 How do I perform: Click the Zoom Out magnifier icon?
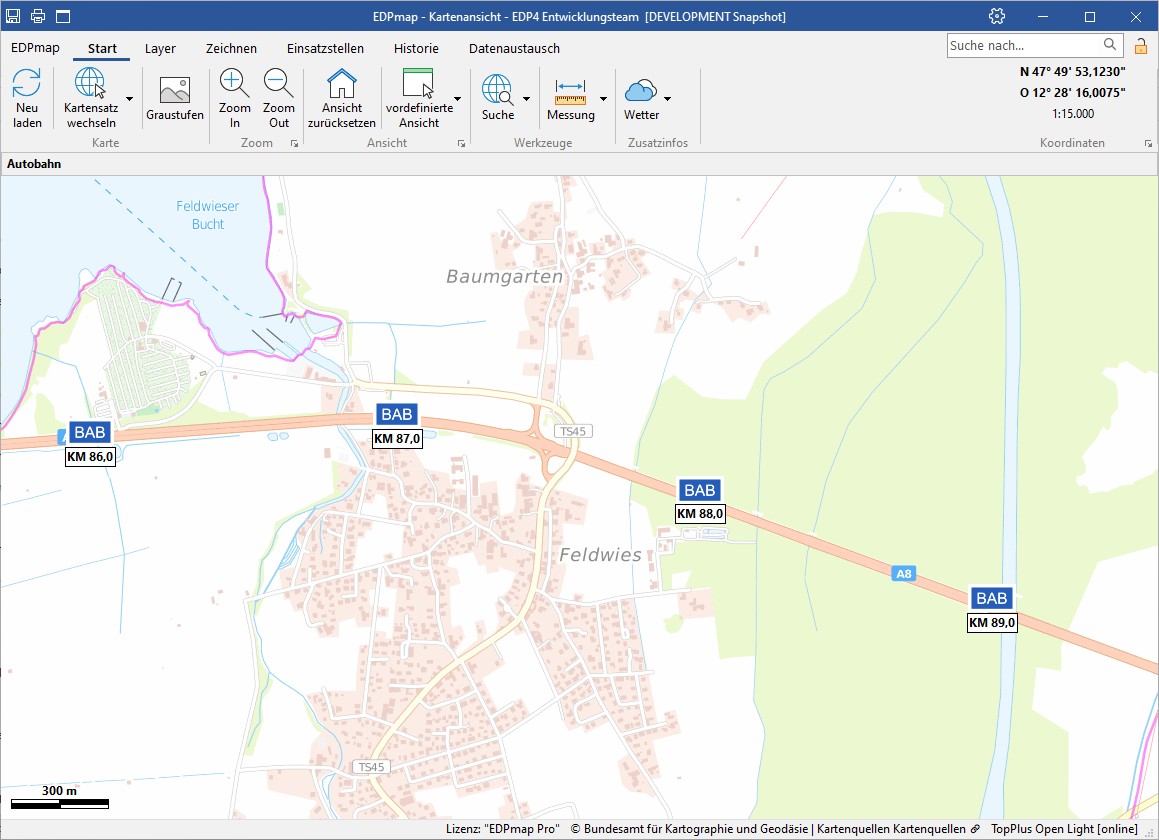279,85
